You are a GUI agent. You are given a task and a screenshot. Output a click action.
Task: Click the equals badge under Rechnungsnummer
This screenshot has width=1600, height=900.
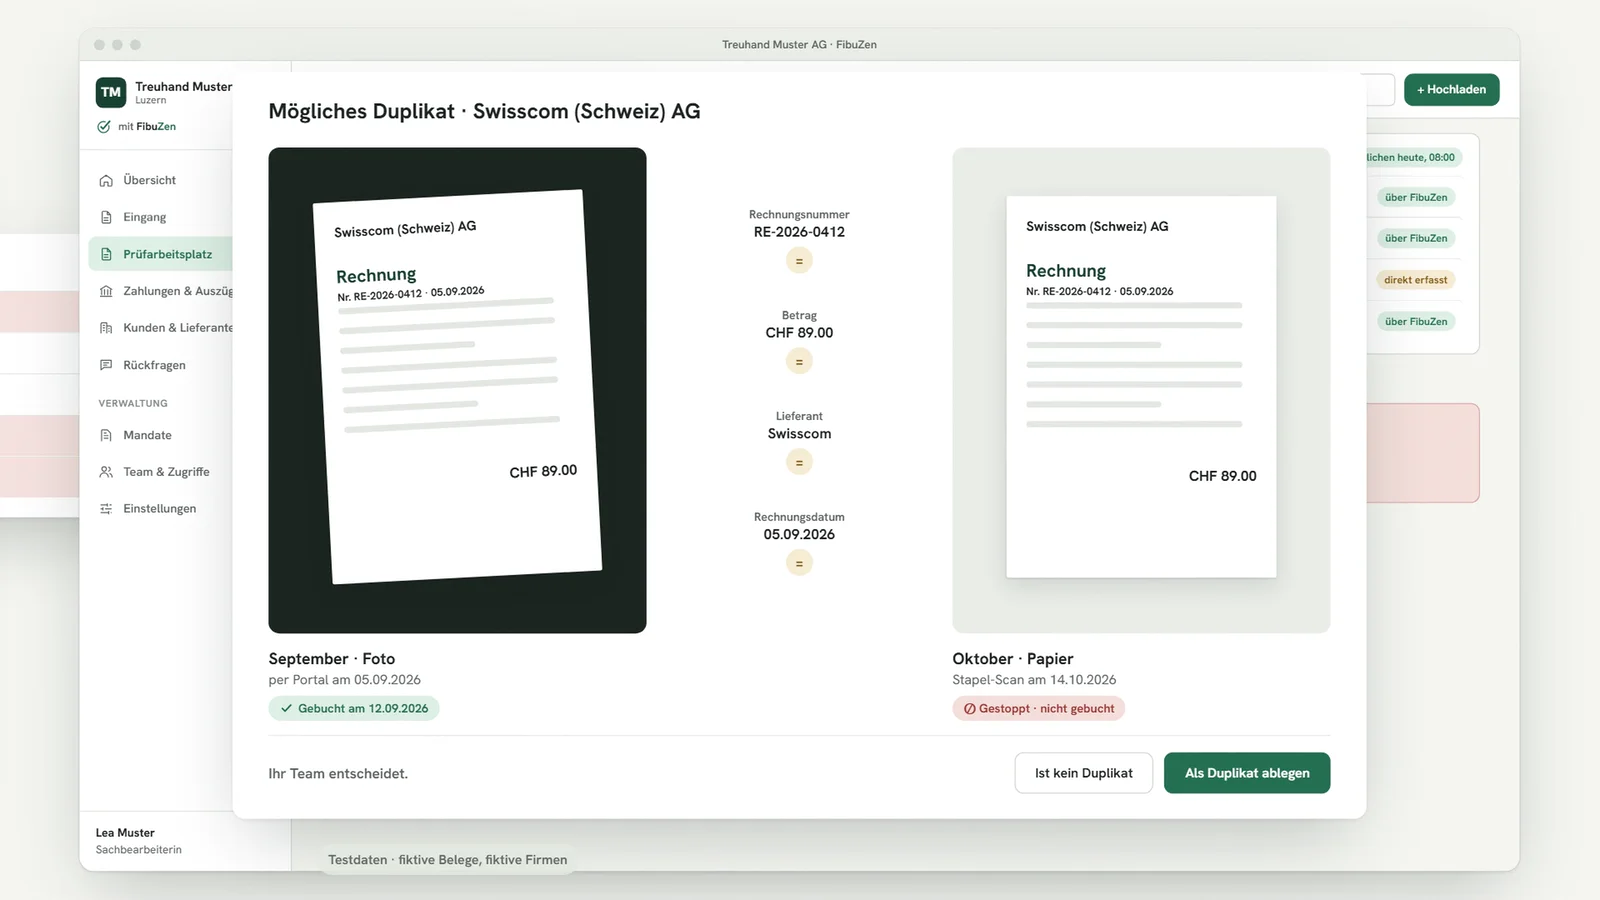point(799,261)
